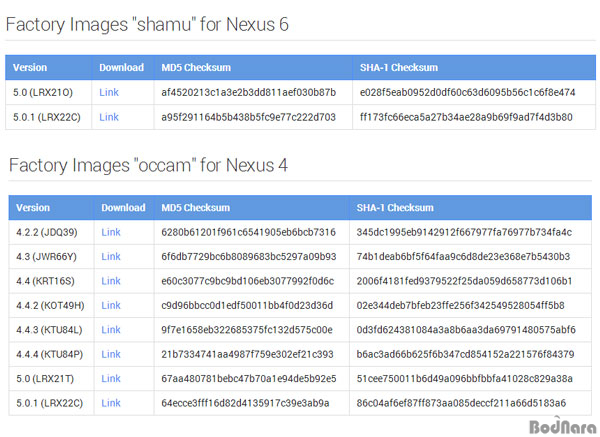Select the Factory Images shamu heading
600x437 pixels.
tap(147, 24)
